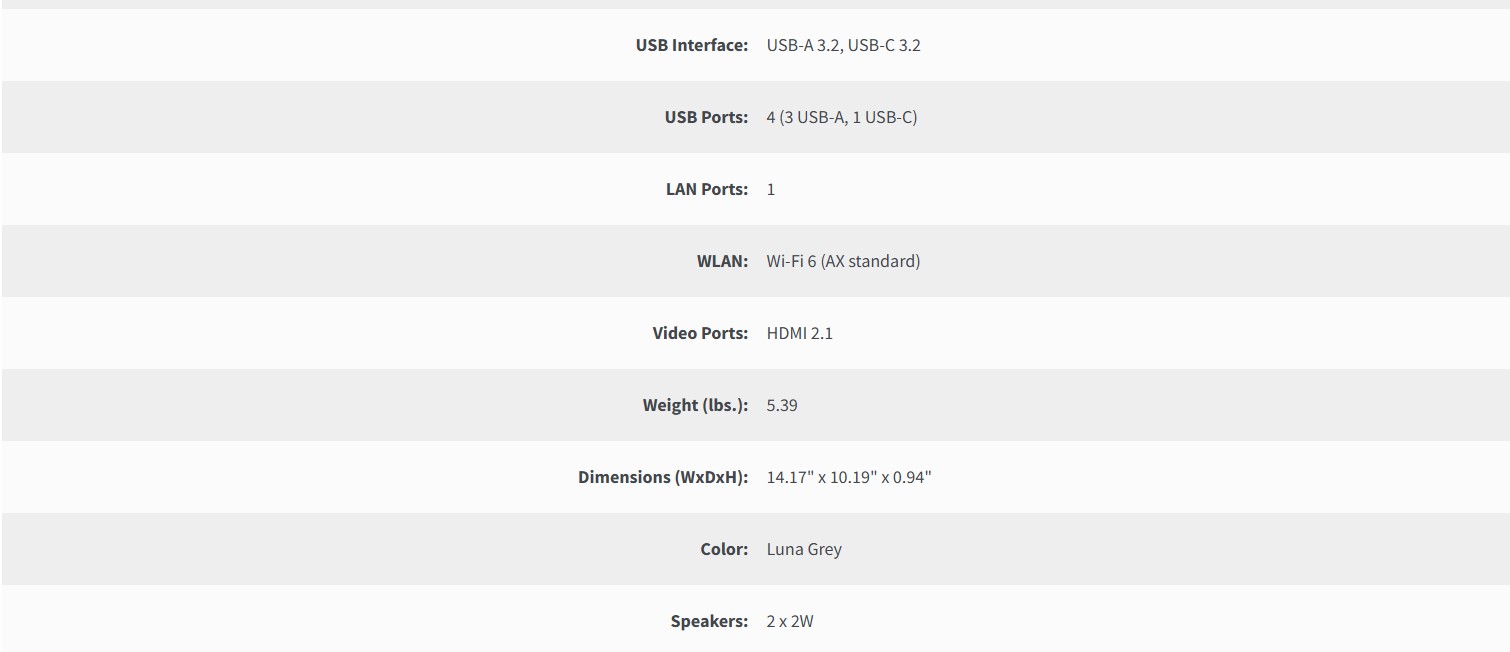Select the "Wi-Fi 6 (AX standard)" value
This screenshot has width=1510, height=652.
pyautogui.click(x=843, y=261)
